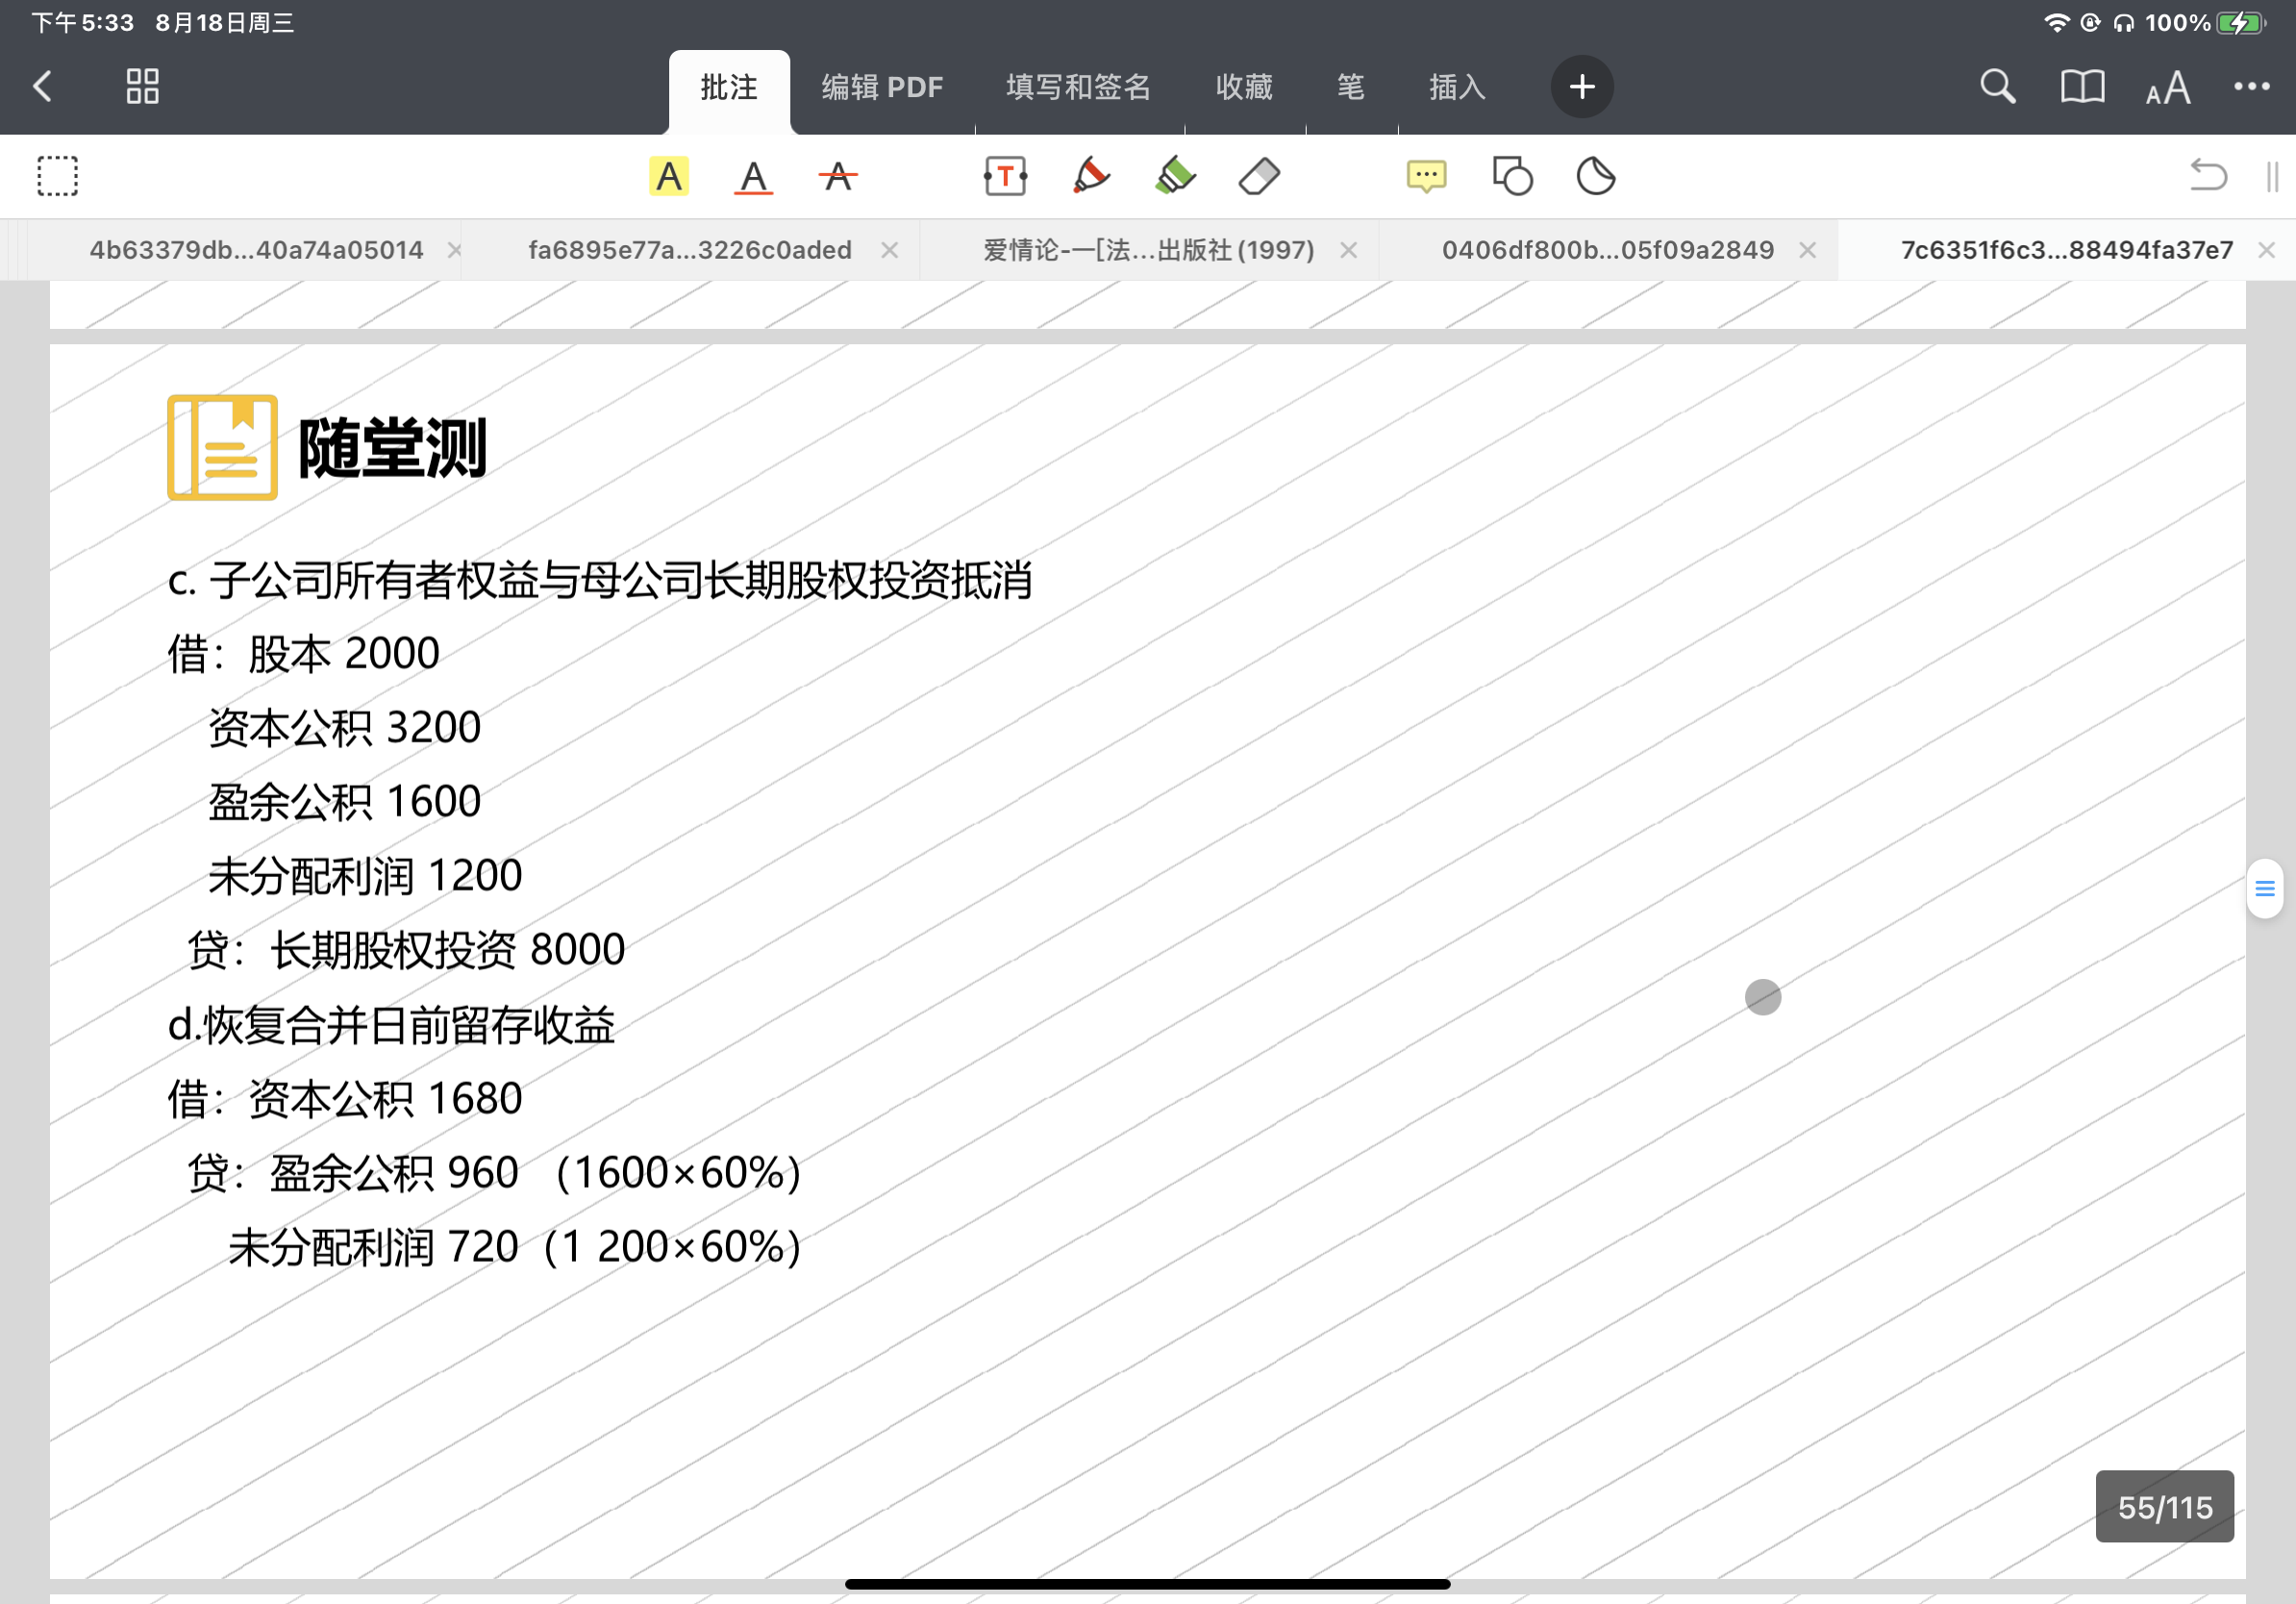Viewport: 2296px width, 1604px height.
Task: Switch to the 编辑 PDF tab
Action: (x=882, y=88)
